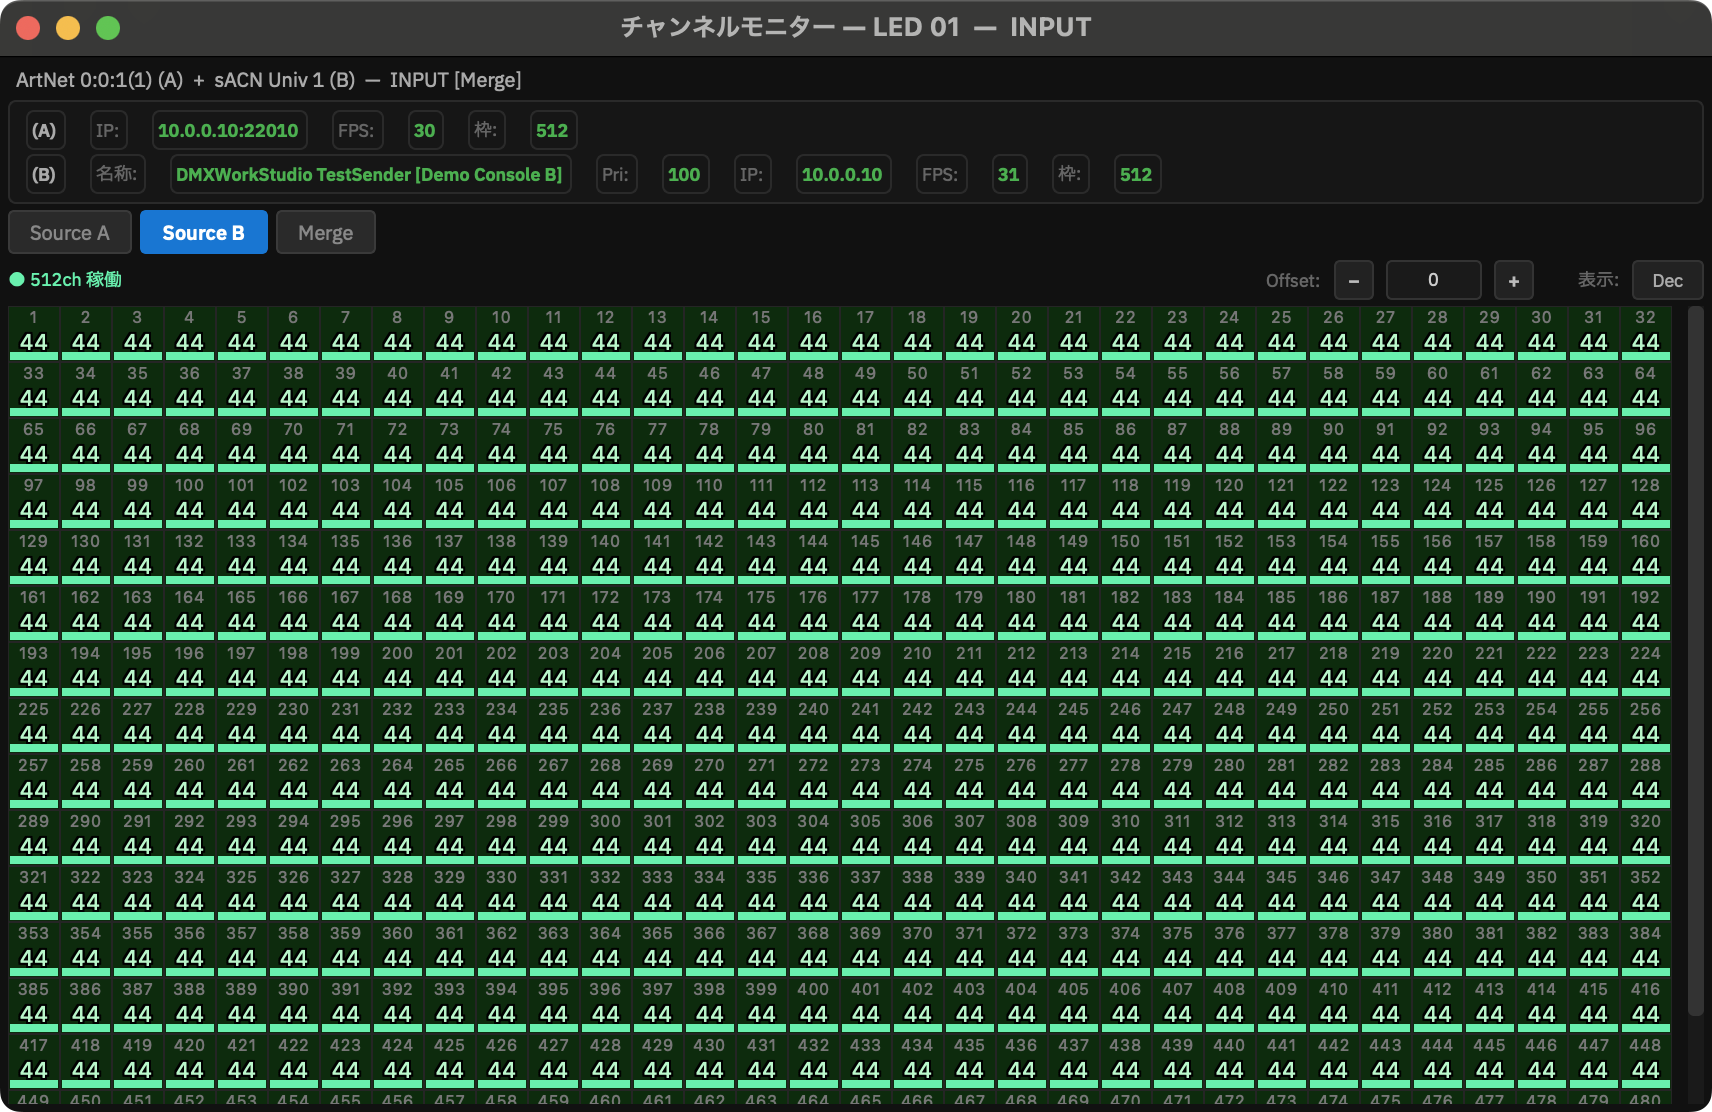Click the Offset: label
Image resolution: width=1712 pixels, height=1112 pixels.
click(1293, 281)
